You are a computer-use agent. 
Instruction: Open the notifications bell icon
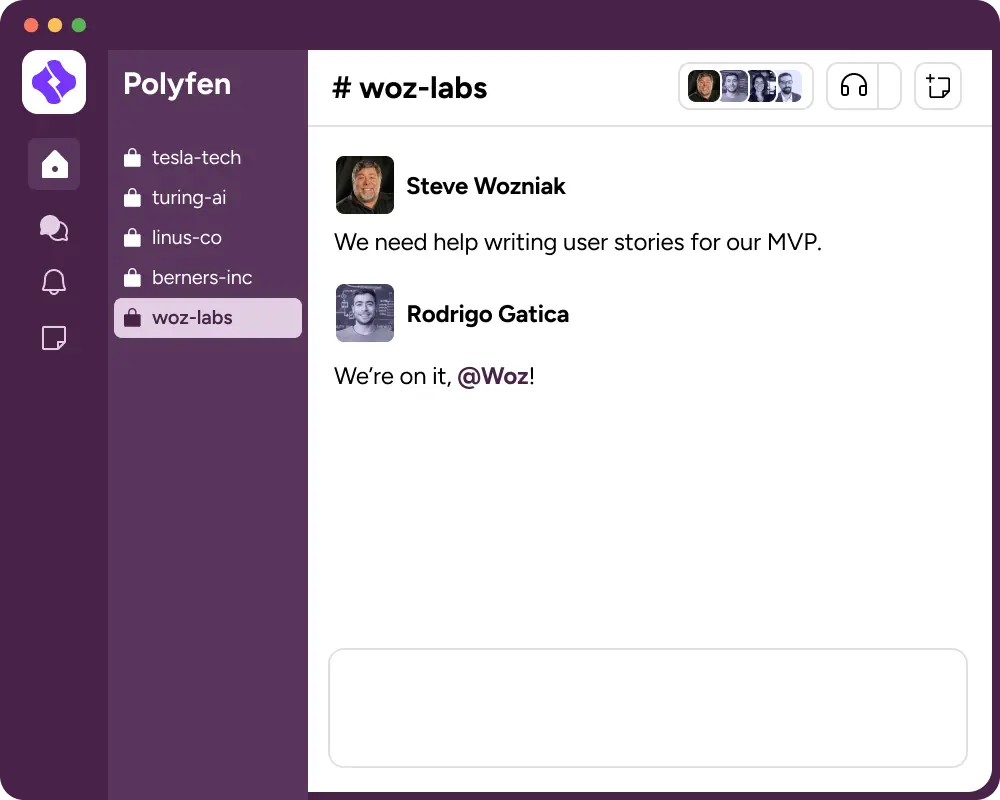(54, 281)
